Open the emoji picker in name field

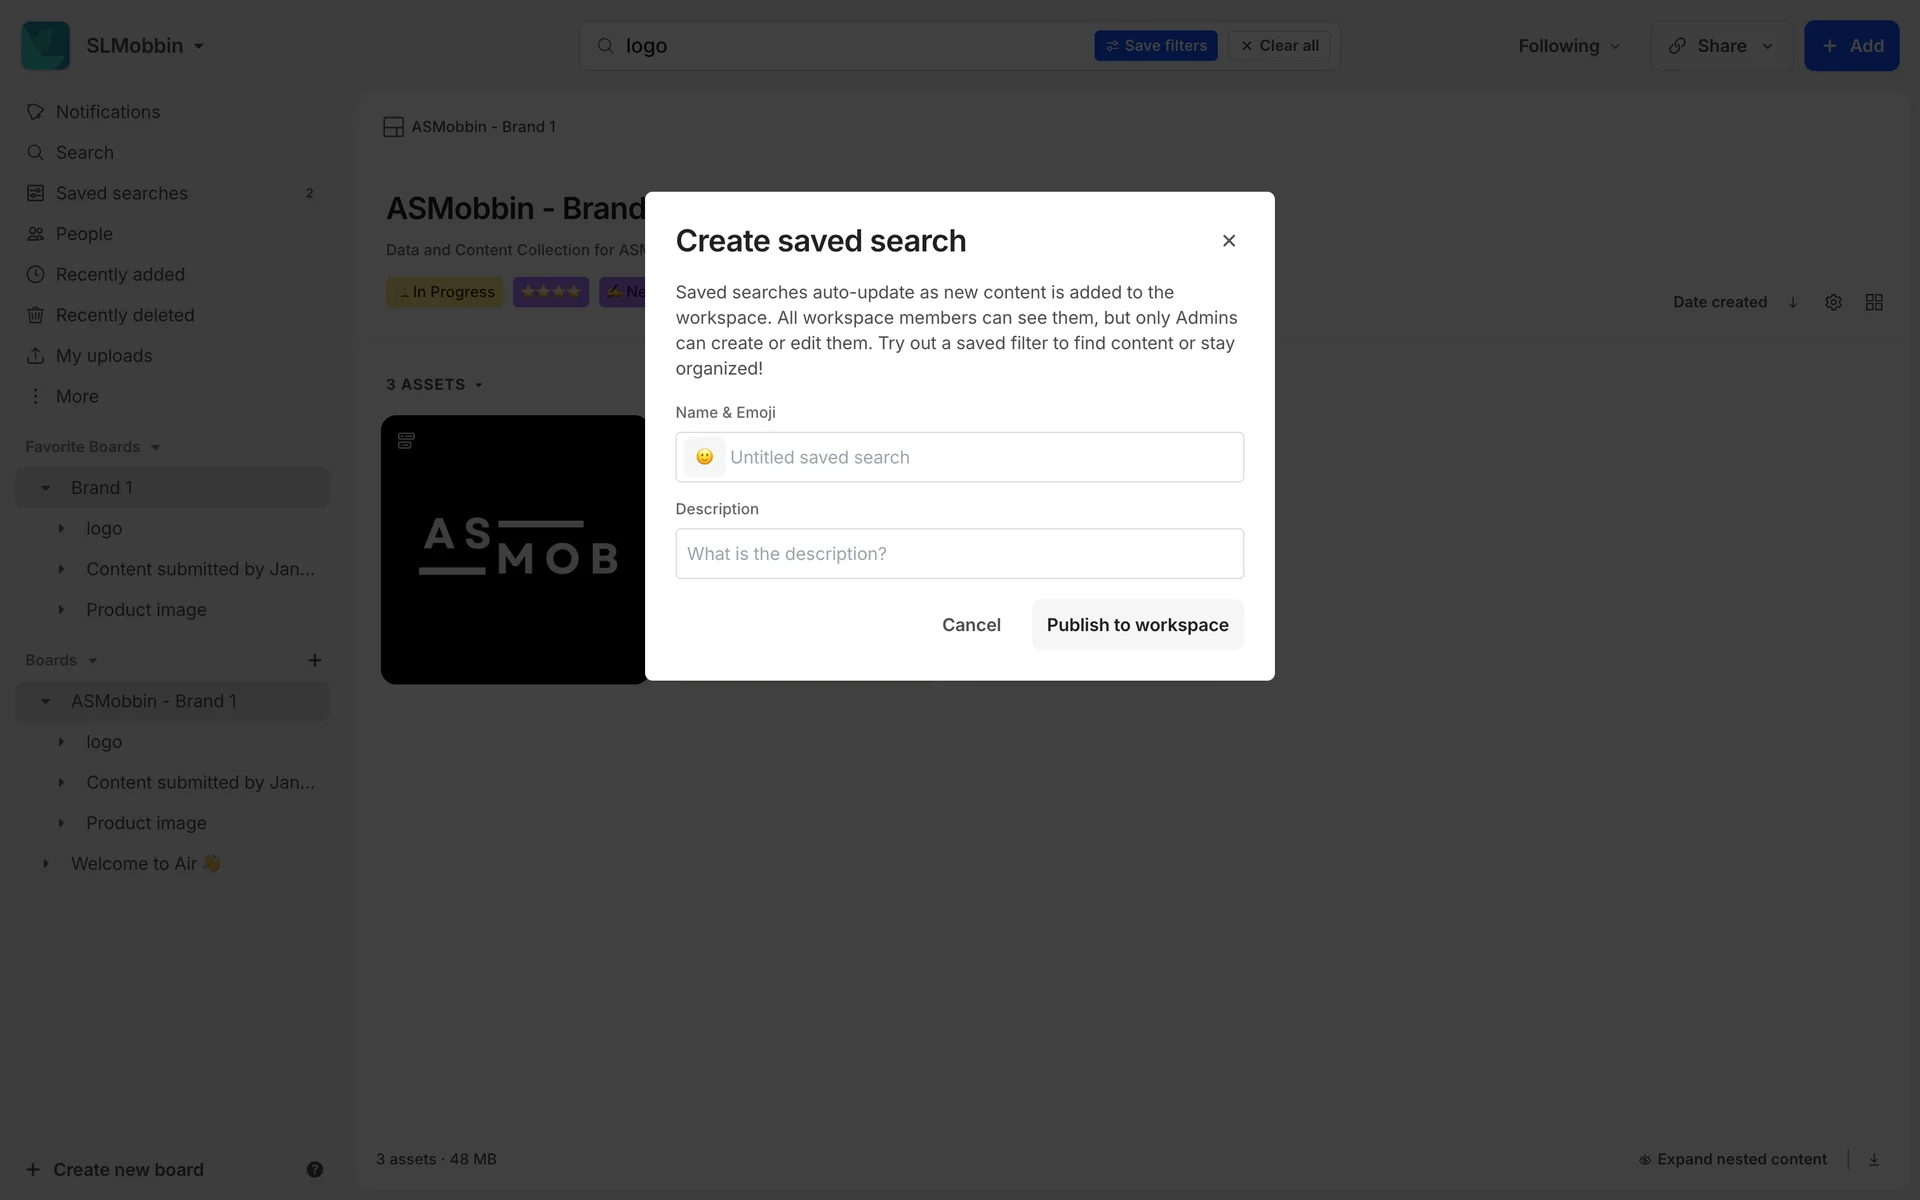coord(704,457)
